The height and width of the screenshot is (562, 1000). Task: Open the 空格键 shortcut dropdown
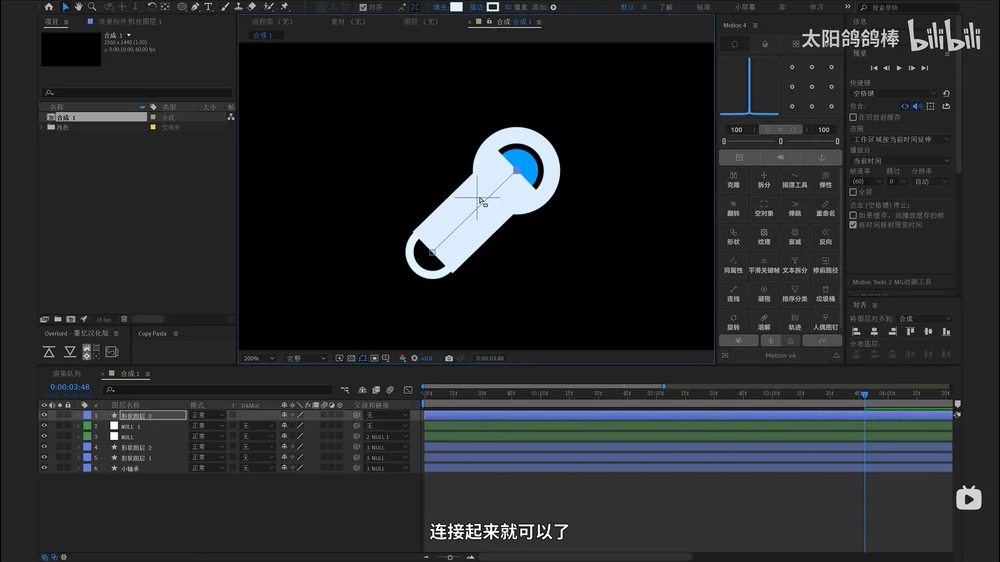pyautogui.click(x=893, y=94)
